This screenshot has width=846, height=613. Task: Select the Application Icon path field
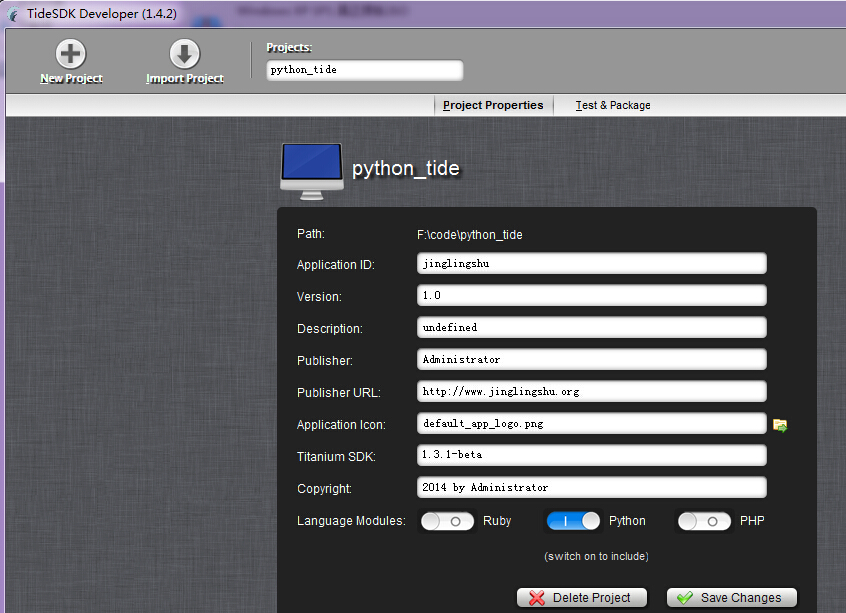click(x=592, y=424)
